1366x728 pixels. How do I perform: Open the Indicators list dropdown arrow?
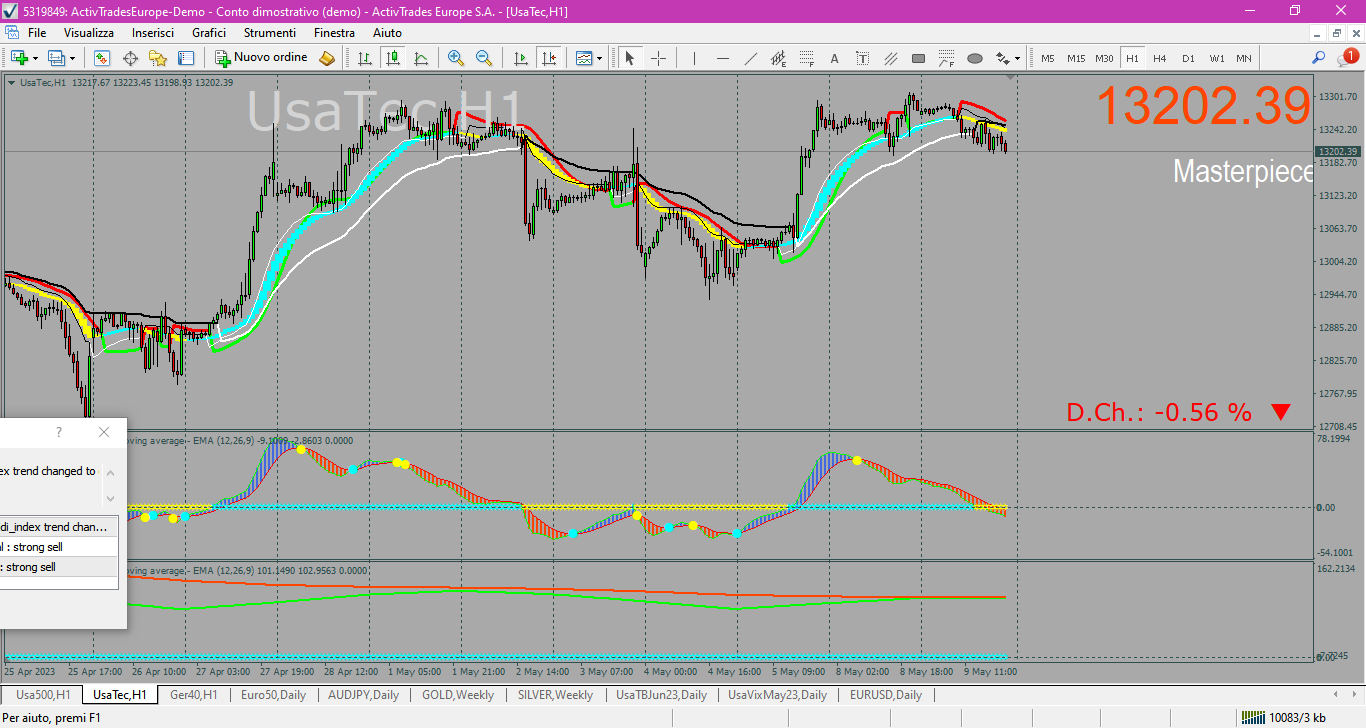[599, 59]
